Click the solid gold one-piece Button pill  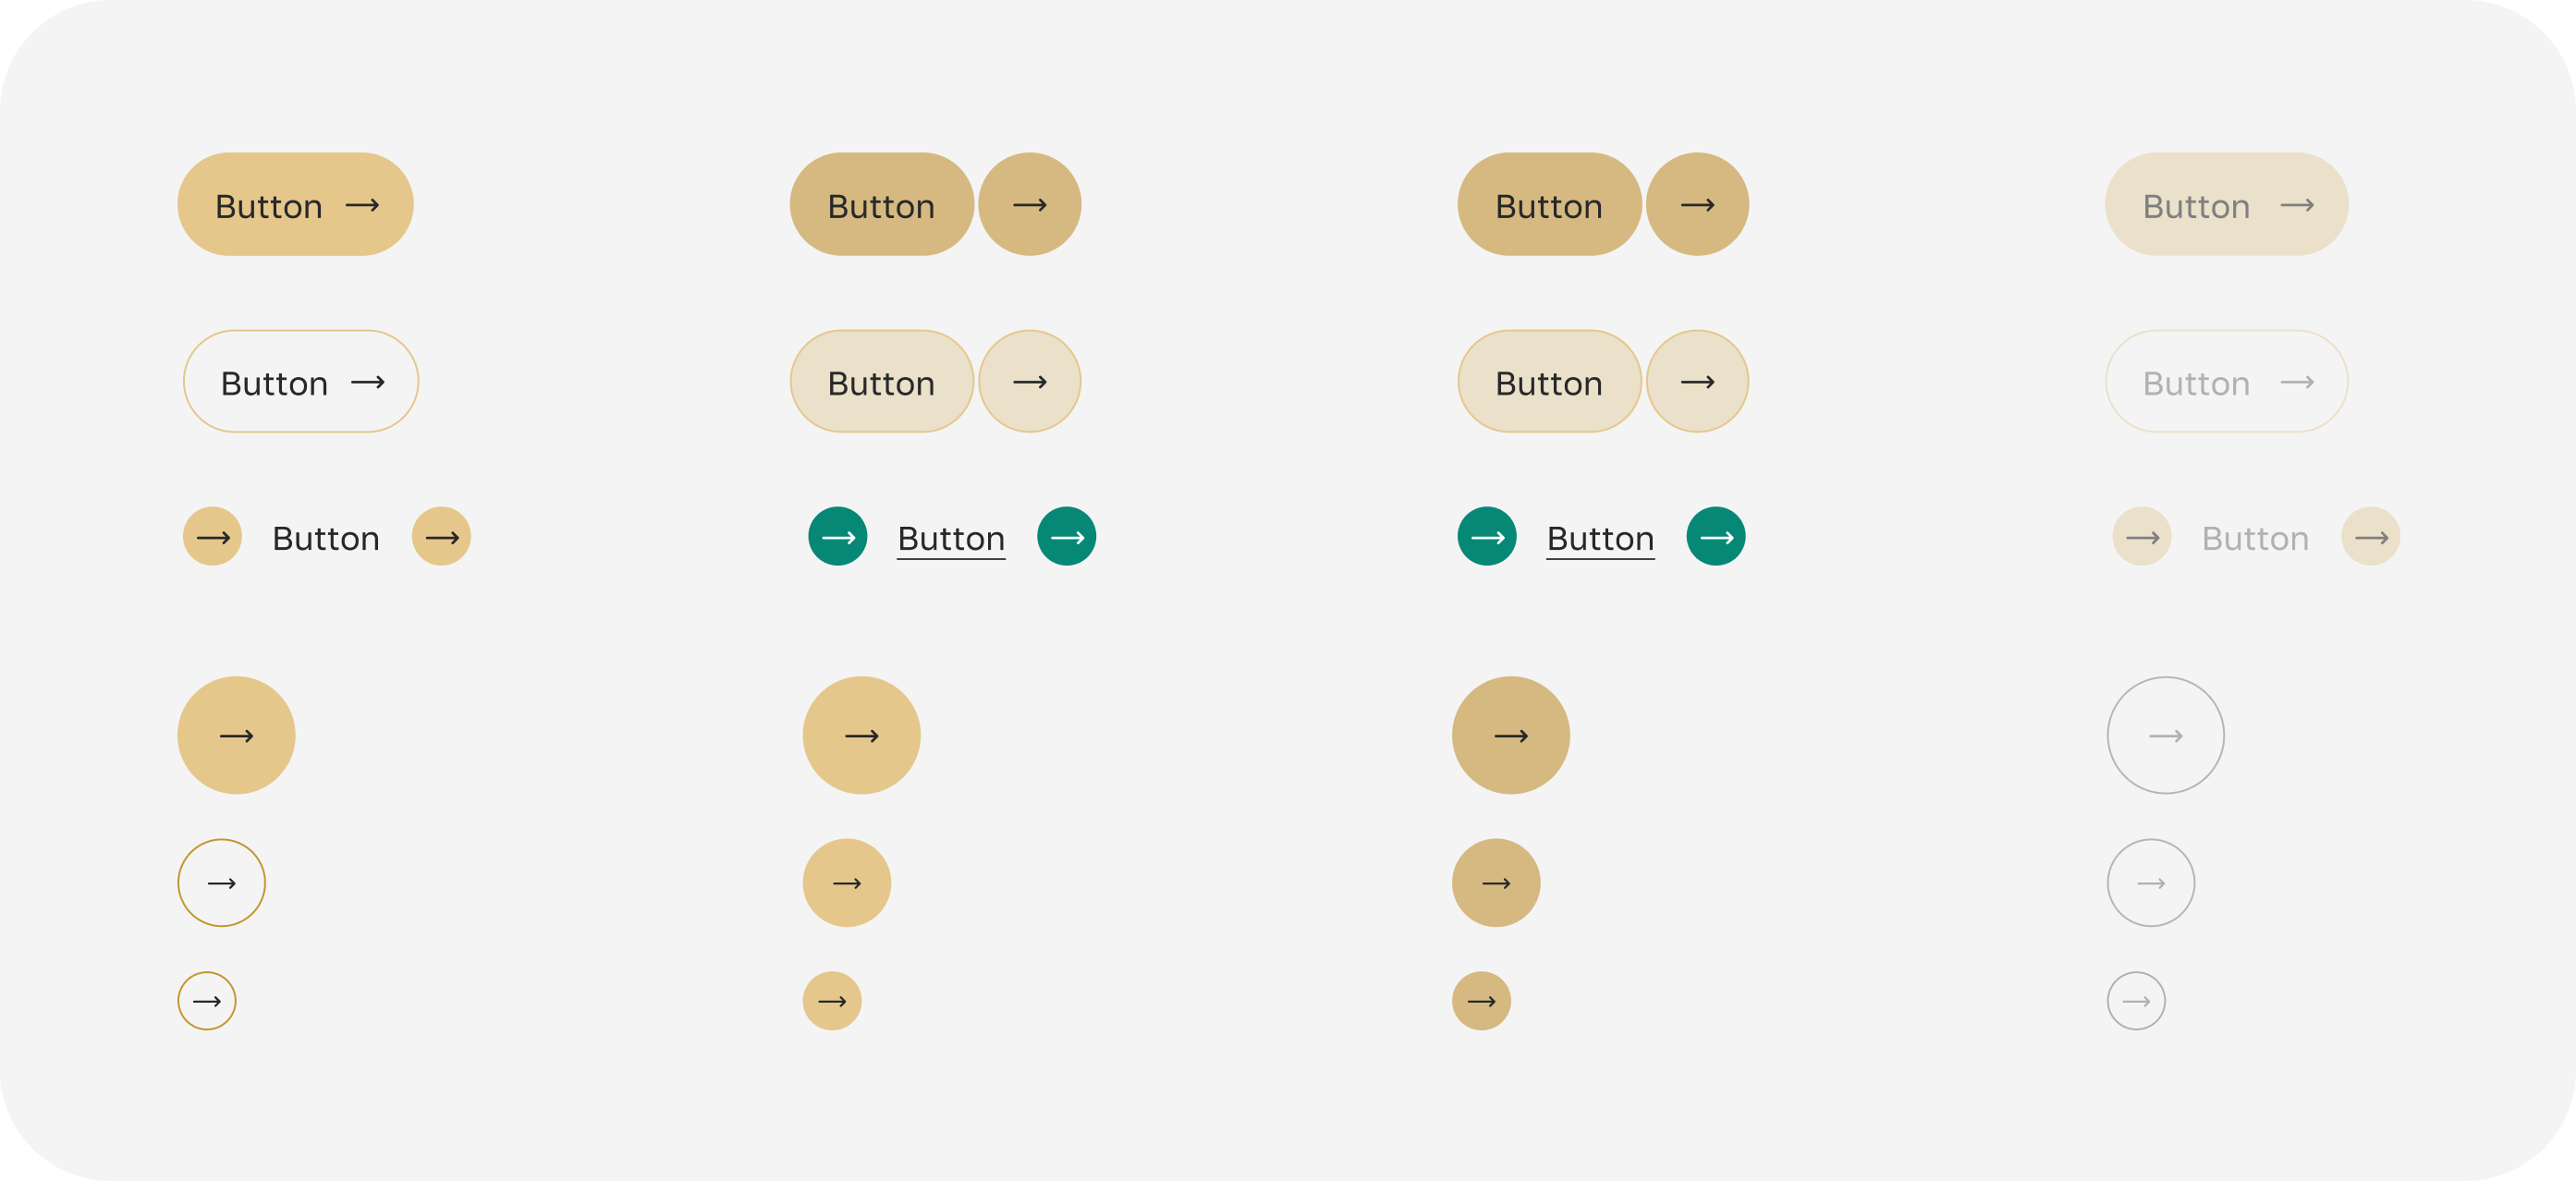pyautogui.click(x=295, y=205)
